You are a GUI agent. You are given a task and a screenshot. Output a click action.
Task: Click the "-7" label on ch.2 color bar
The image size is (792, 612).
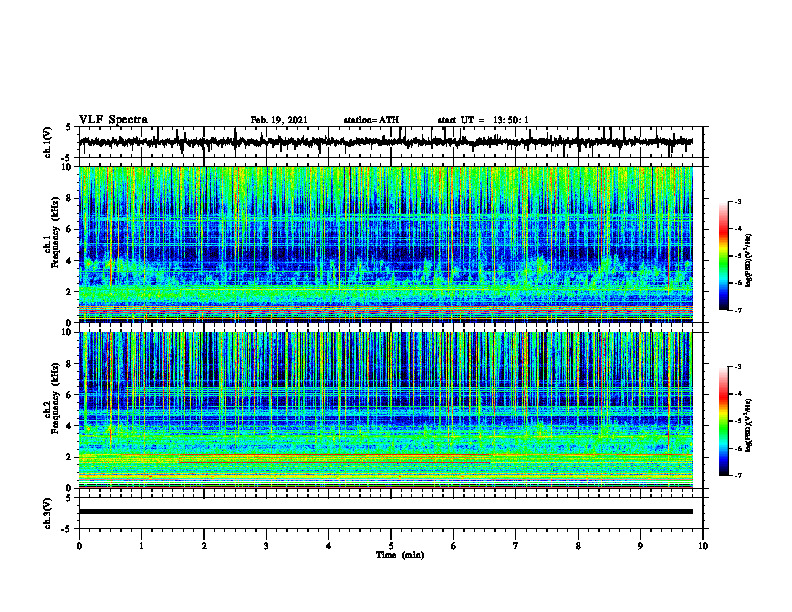(737, 476)
